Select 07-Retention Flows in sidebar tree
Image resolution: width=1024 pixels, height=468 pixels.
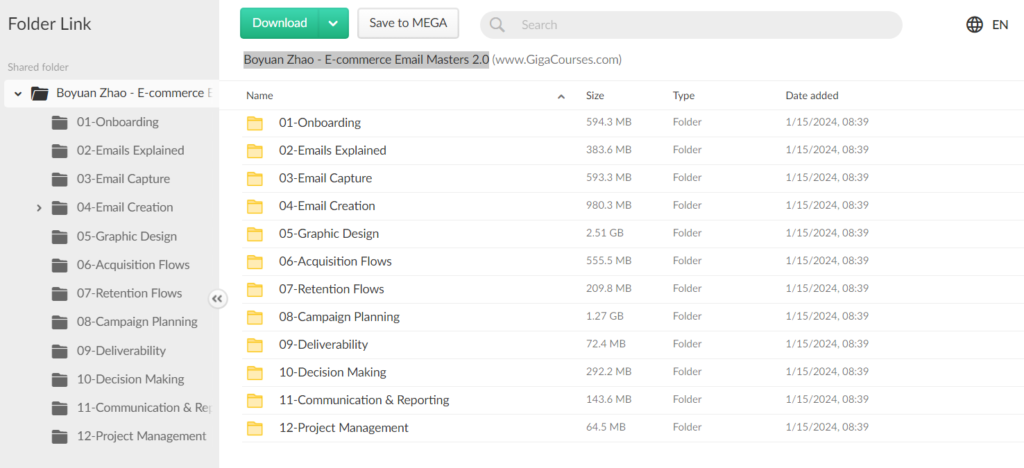[x=129, y=293]
